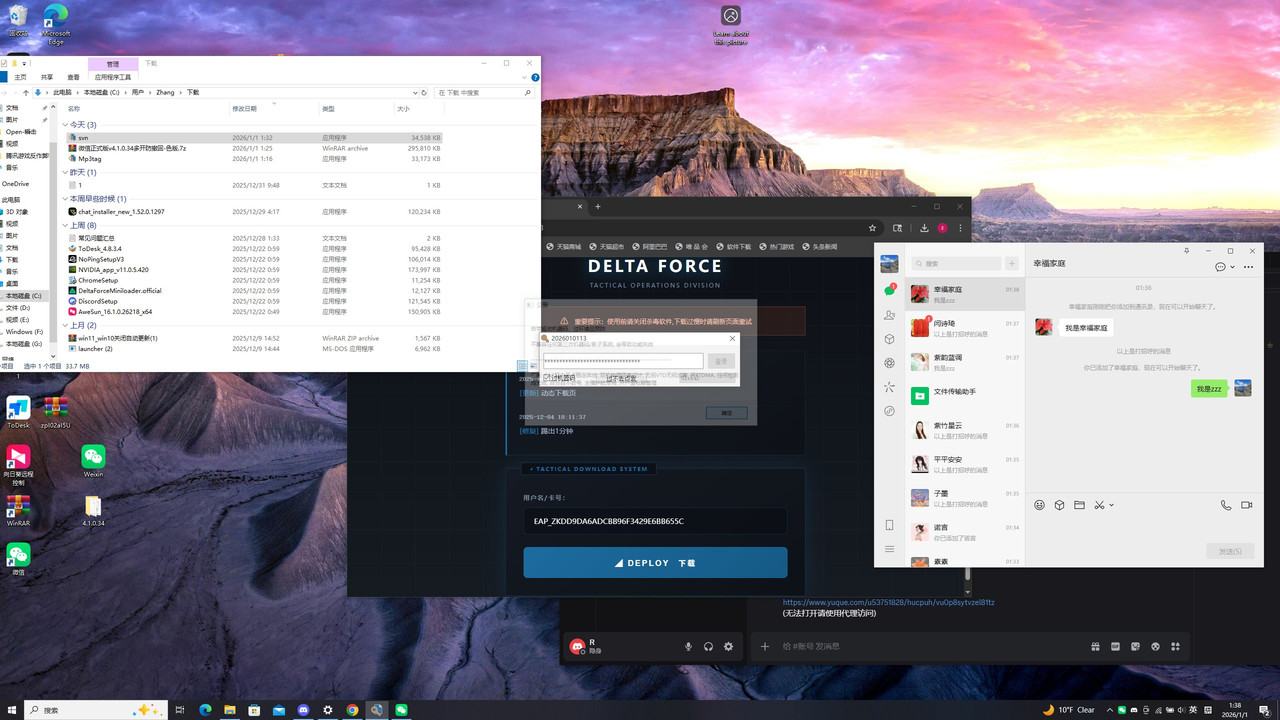Click the Discord plus attach icon
Viewport: 1280px width, 720px height.
[x=765, y=647]
